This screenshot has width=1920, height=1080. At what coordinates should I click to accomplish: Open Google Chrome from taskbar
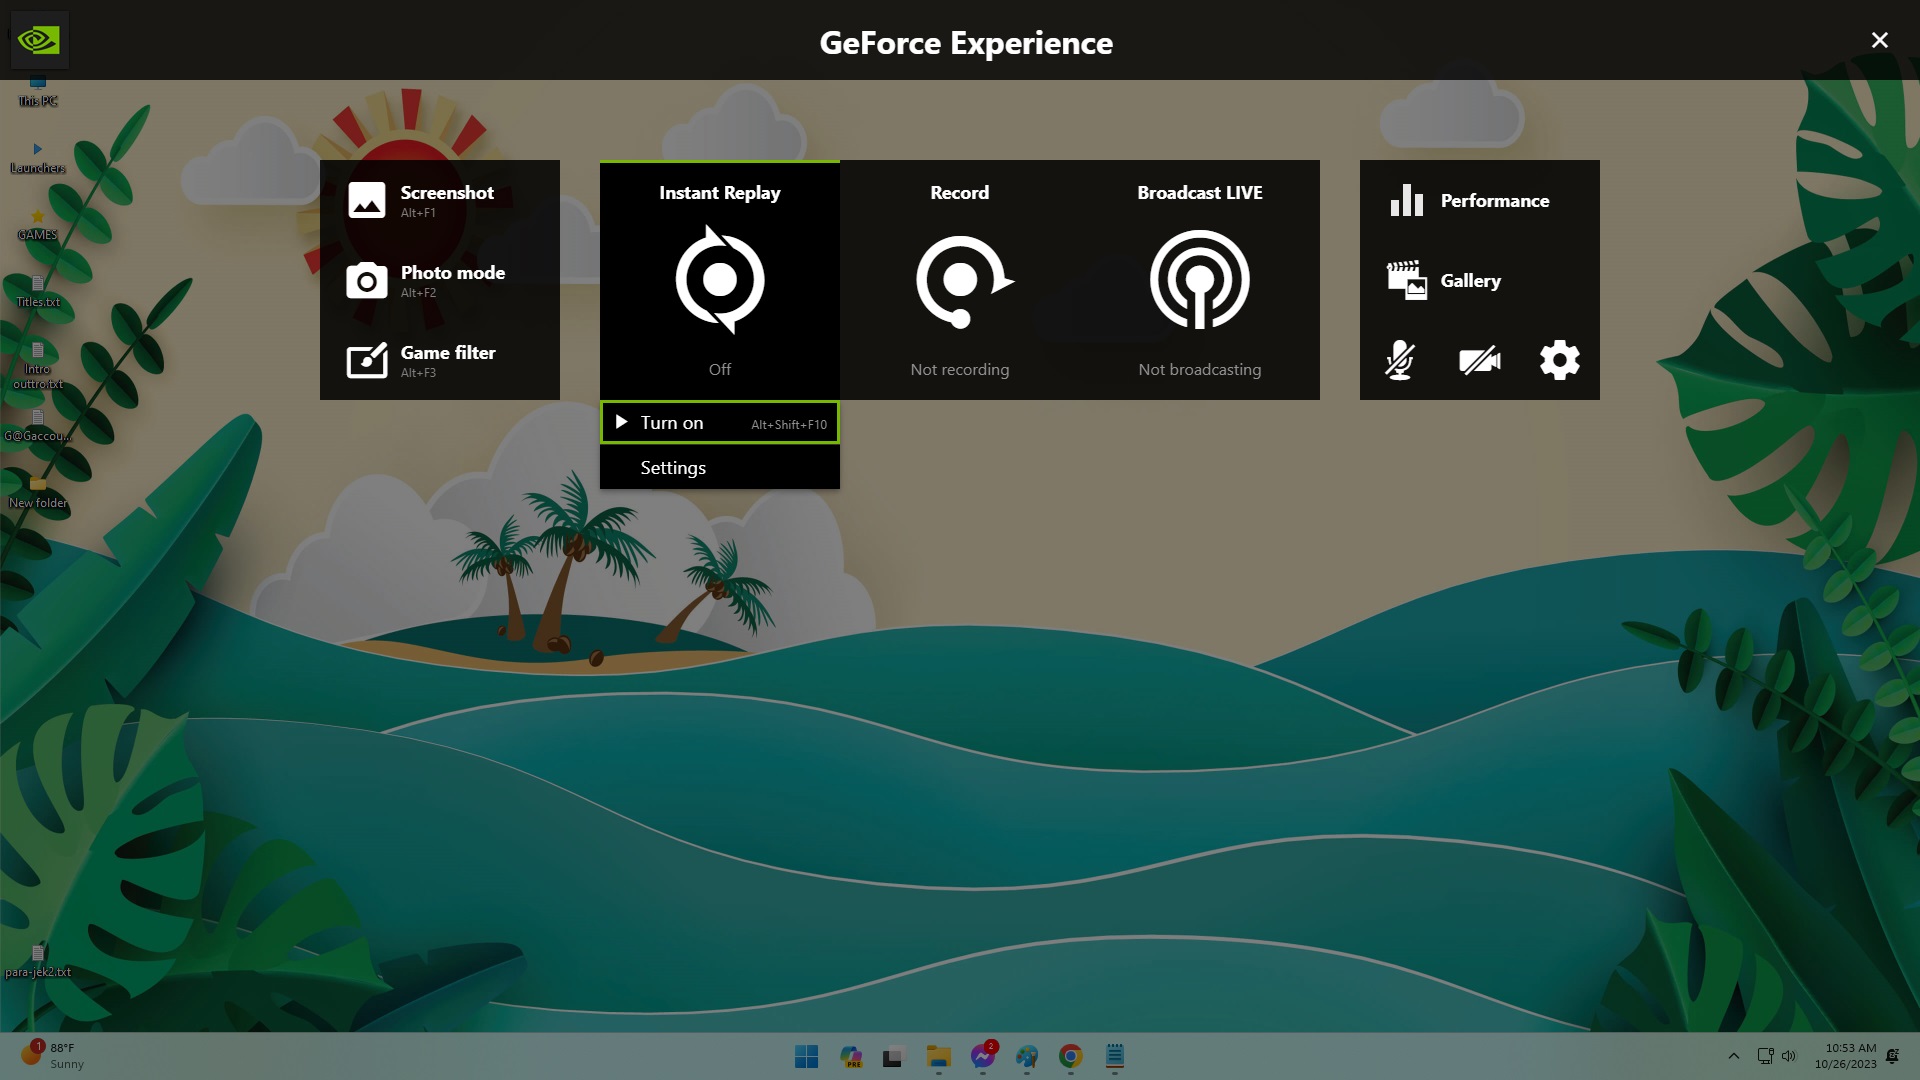coord(1070,1056)
